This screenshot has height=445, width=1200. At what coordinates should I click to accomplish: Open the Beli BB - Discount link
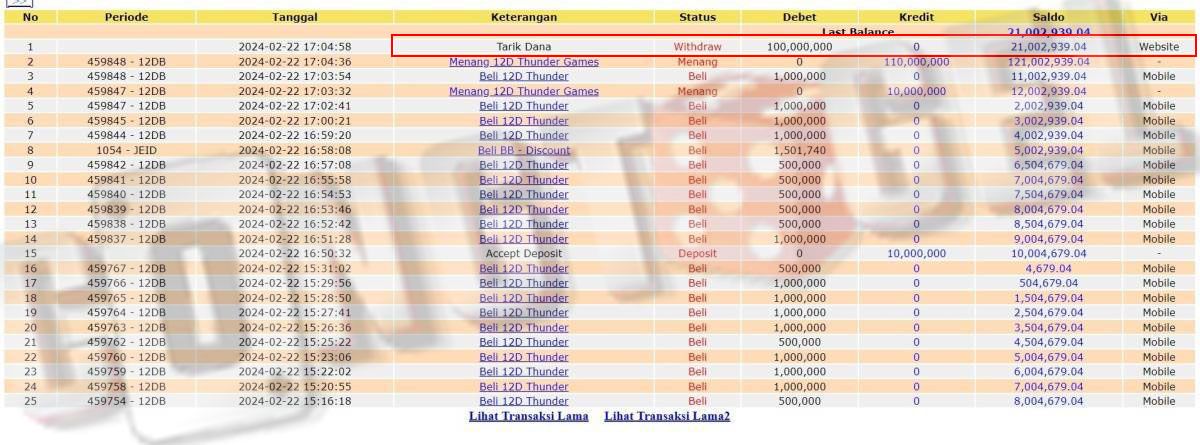coord(524,151)
